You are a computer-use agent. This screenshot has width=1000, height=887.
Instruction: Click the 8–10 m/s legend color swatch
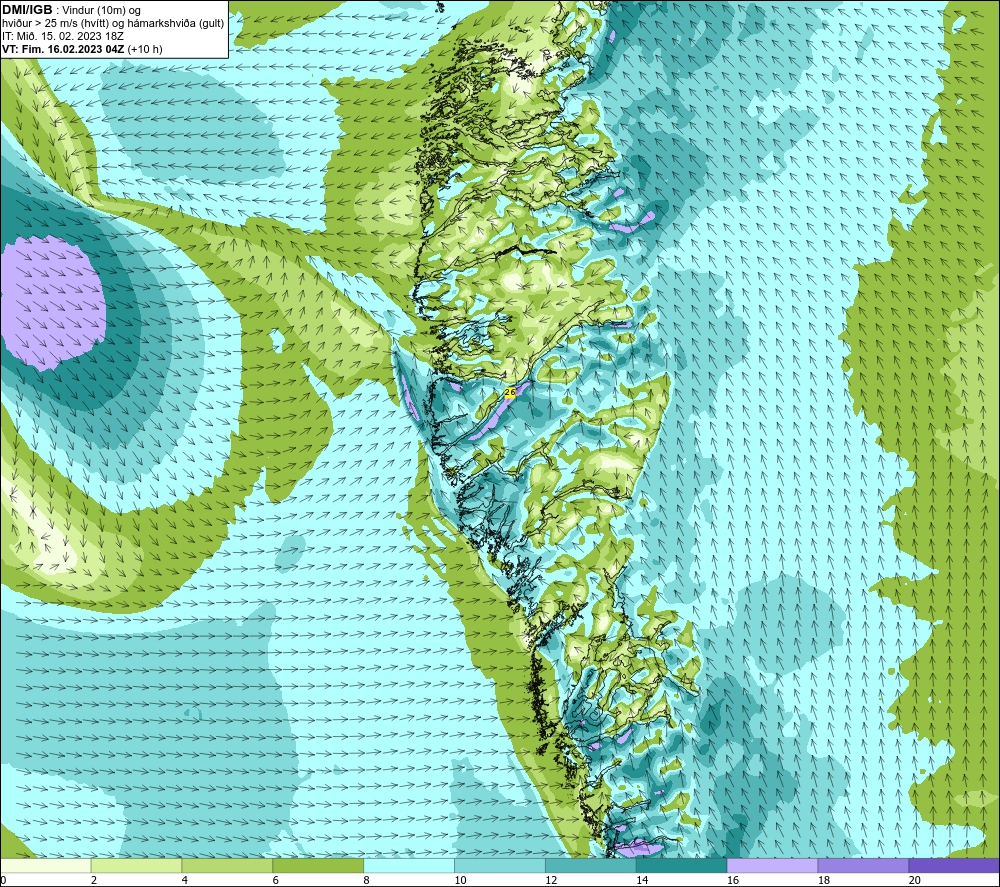pyautogui.click(x=409, y=865)
